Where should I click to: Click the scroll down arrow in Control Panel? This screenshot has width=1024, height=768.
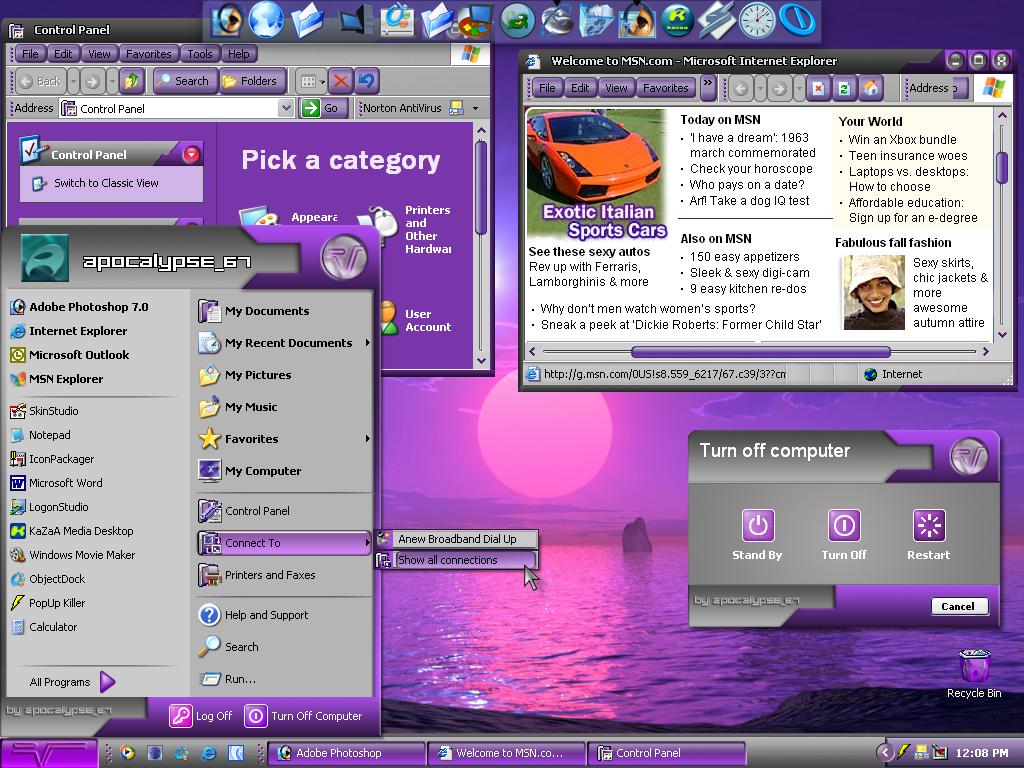point(481,360)
